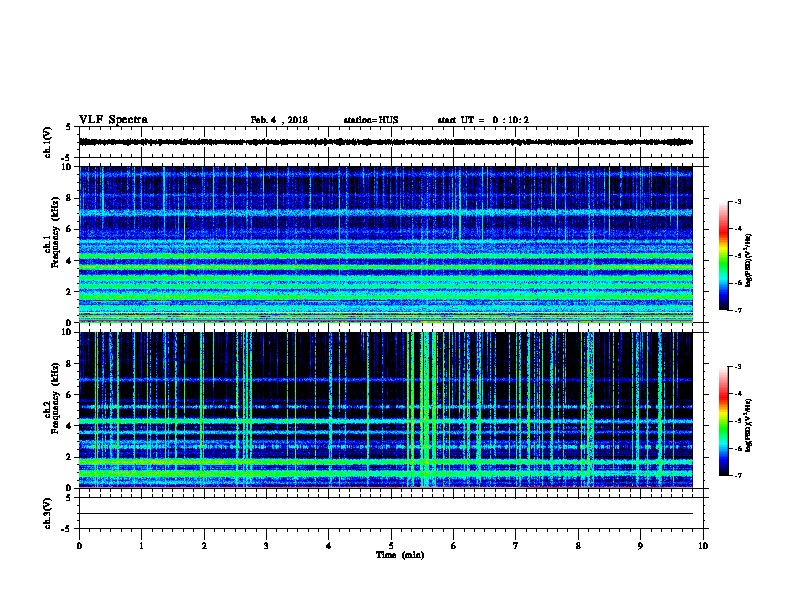Select the ch.1 "Frequency (kHz)" axis label
This screenshot has height=612, width=792.
pyautogui.click(x=55, y=232)
